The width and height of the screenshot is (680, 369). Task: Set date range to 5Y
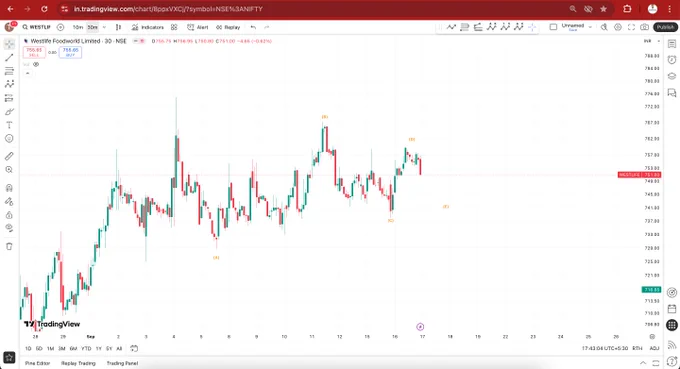[109, 348]
